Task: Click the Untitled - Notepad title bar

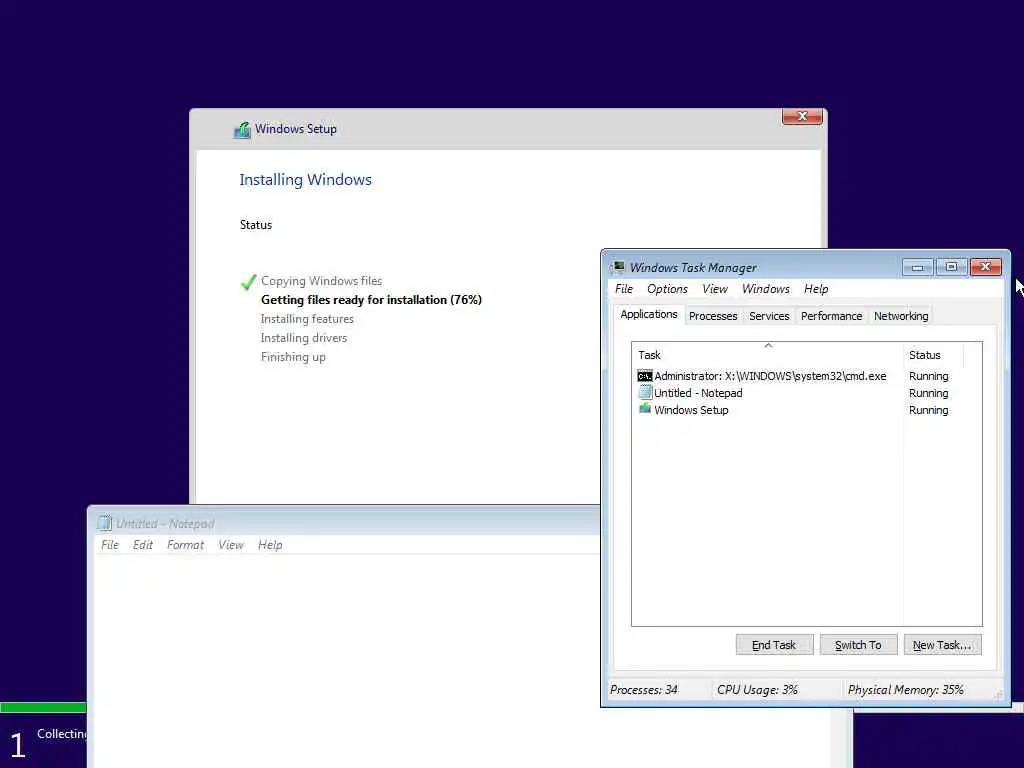Action: [x=344, y=523]
